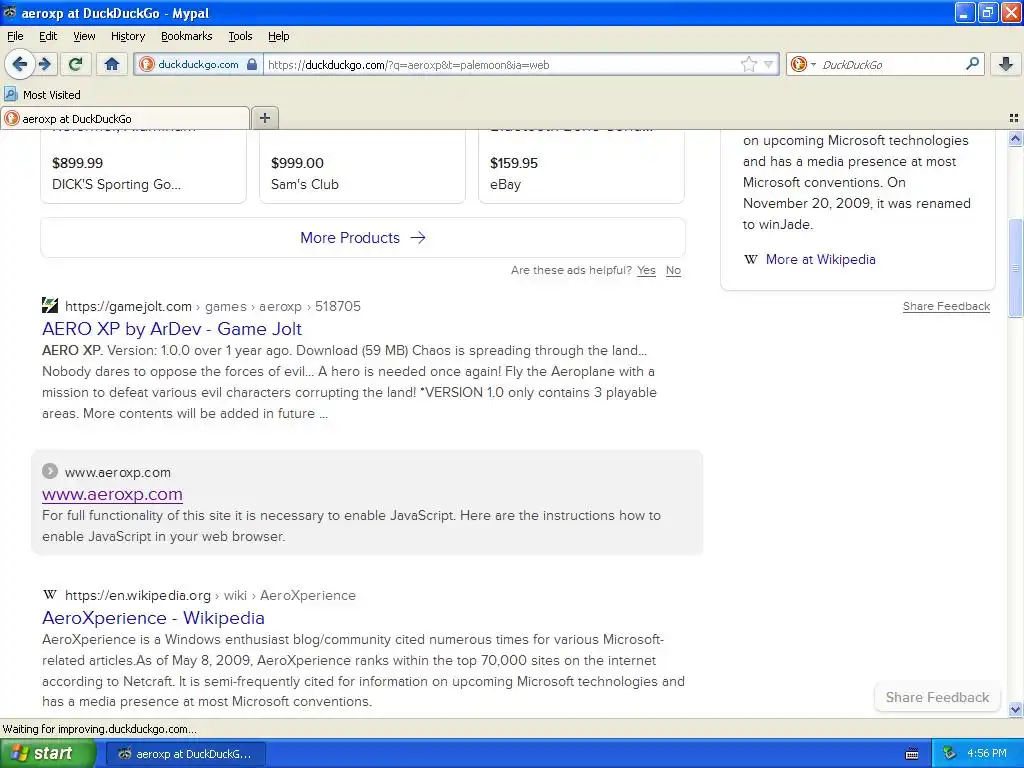Image resolution: width=1024 pixels, height=768 pixels.
Task: Click the More Products button
Action: (363, 238)
